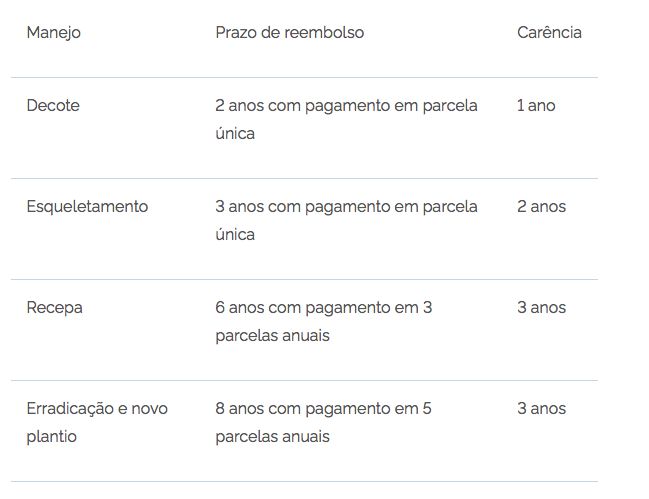Click the Prazo de reembolso header
The width and height of the screenshot is (649, 499).
289,32
